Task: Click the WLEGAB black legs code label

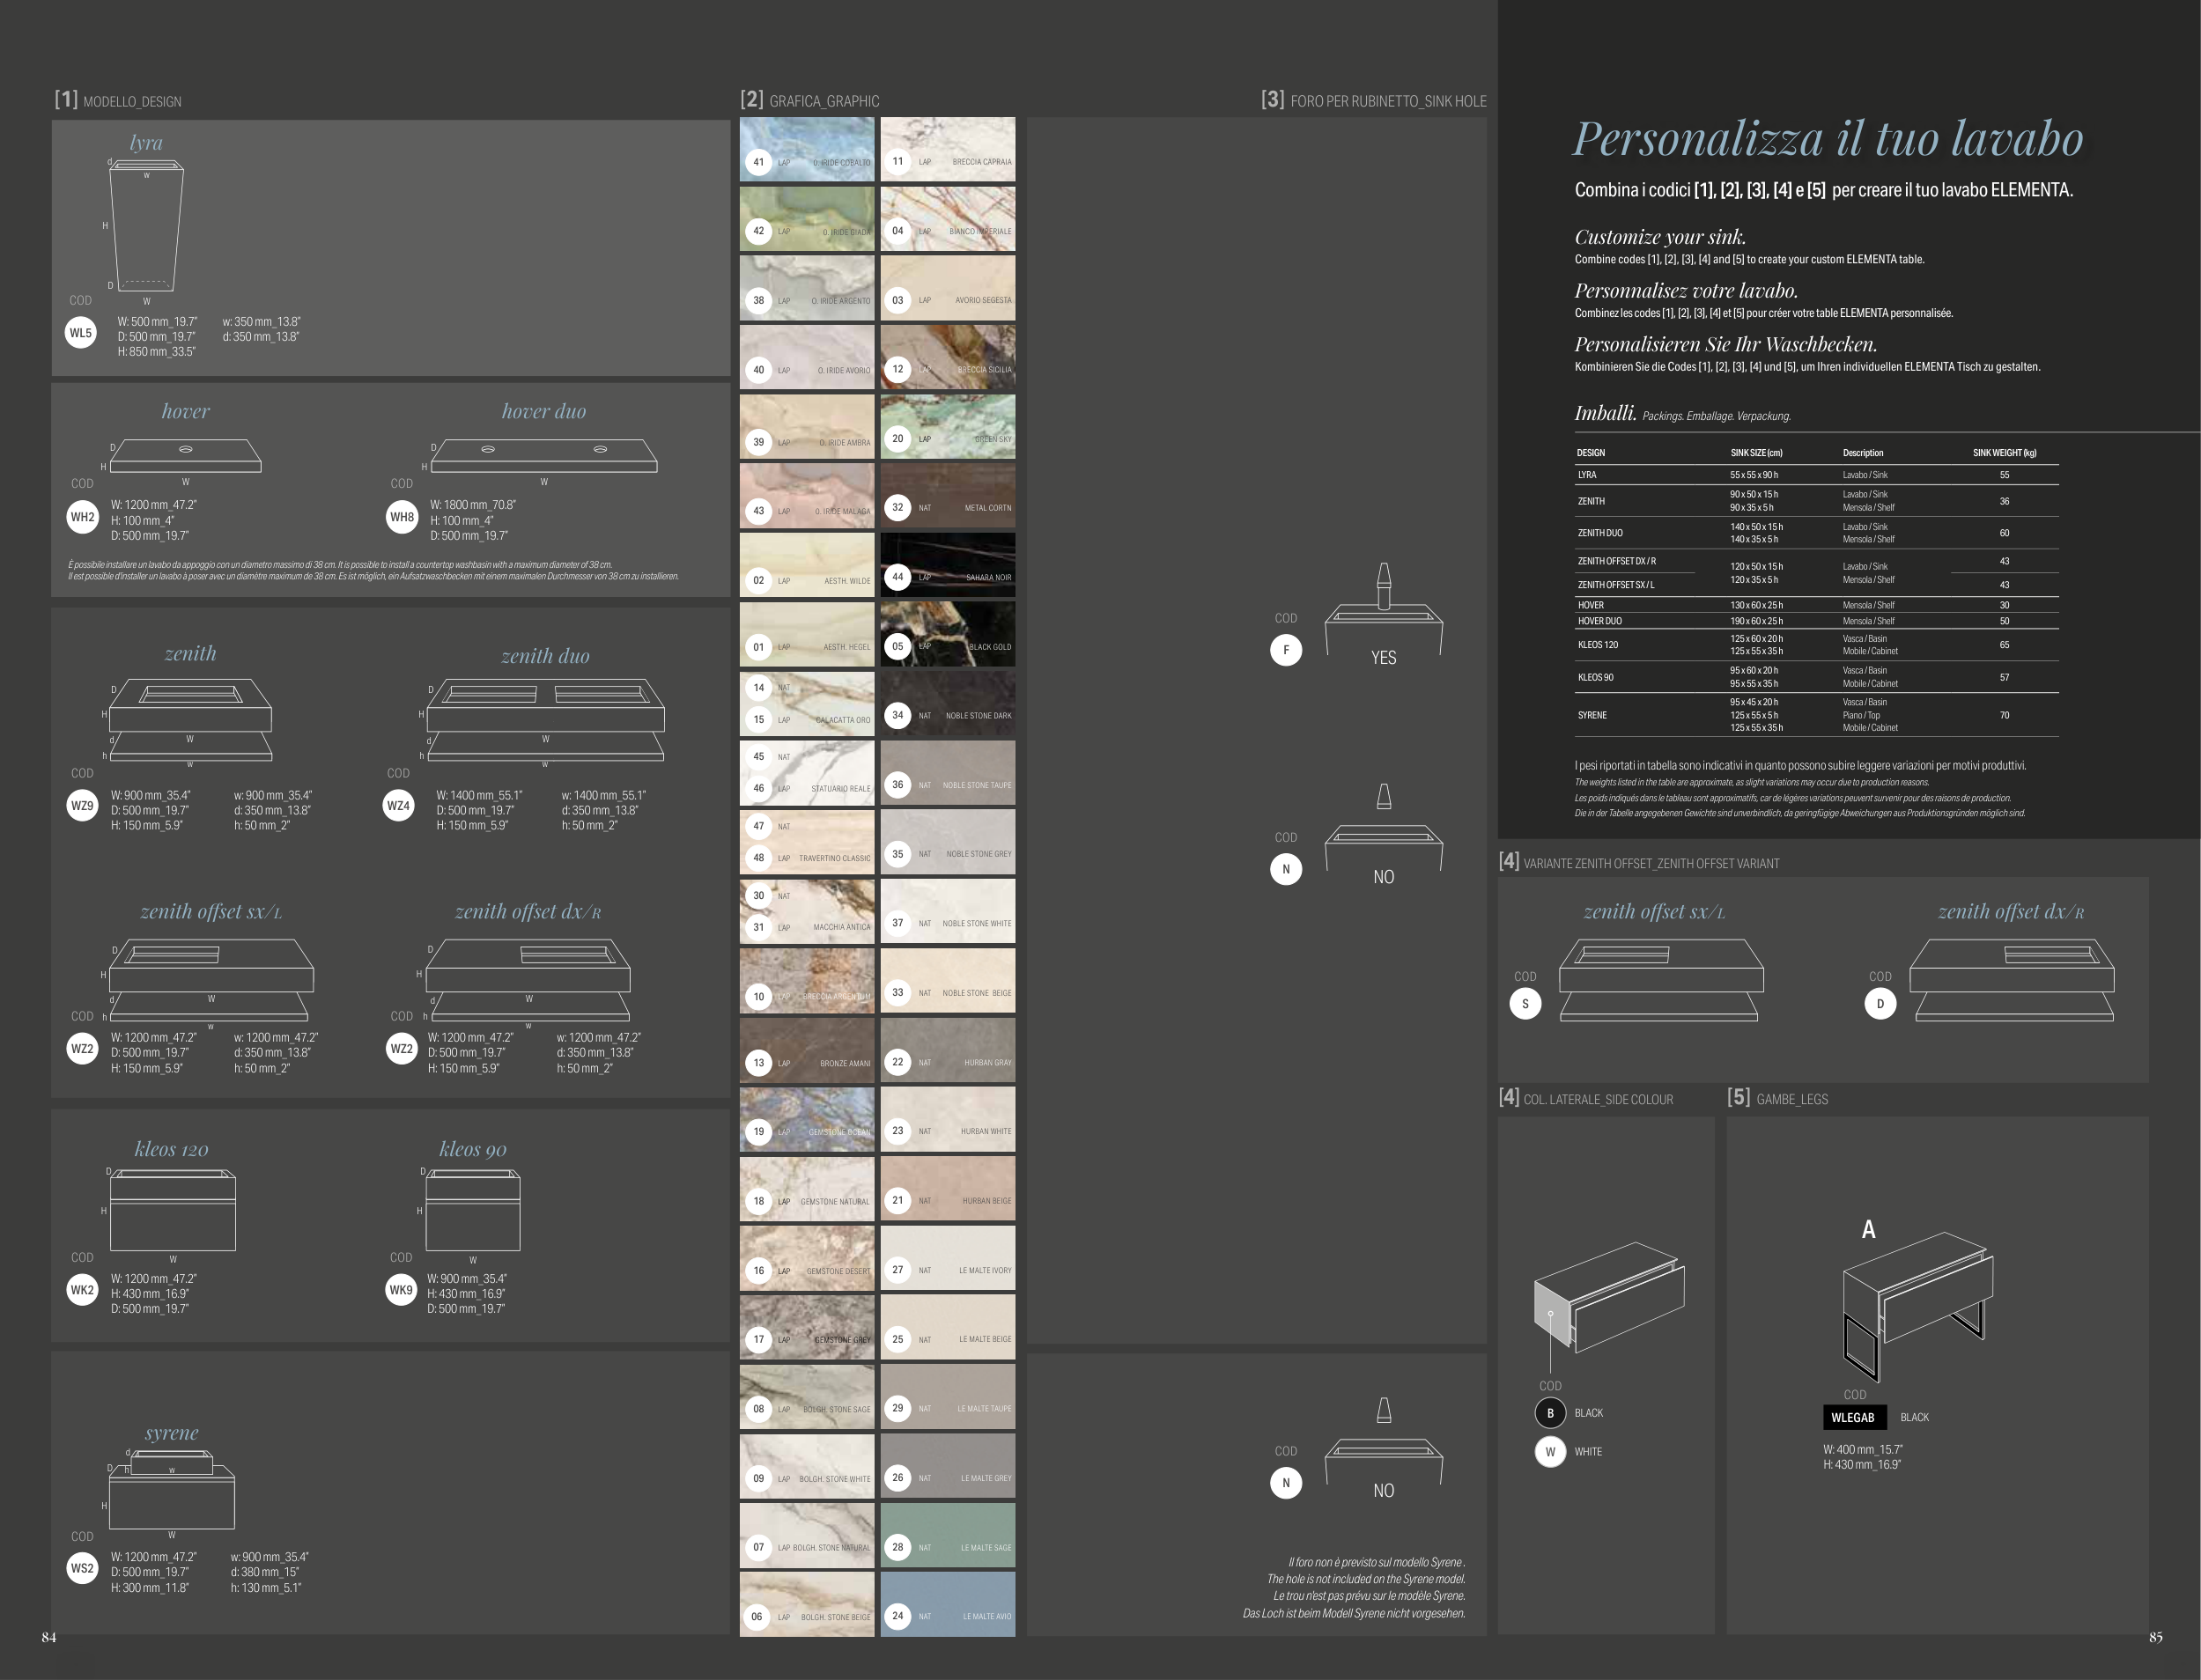Action: point(1853,1417)
